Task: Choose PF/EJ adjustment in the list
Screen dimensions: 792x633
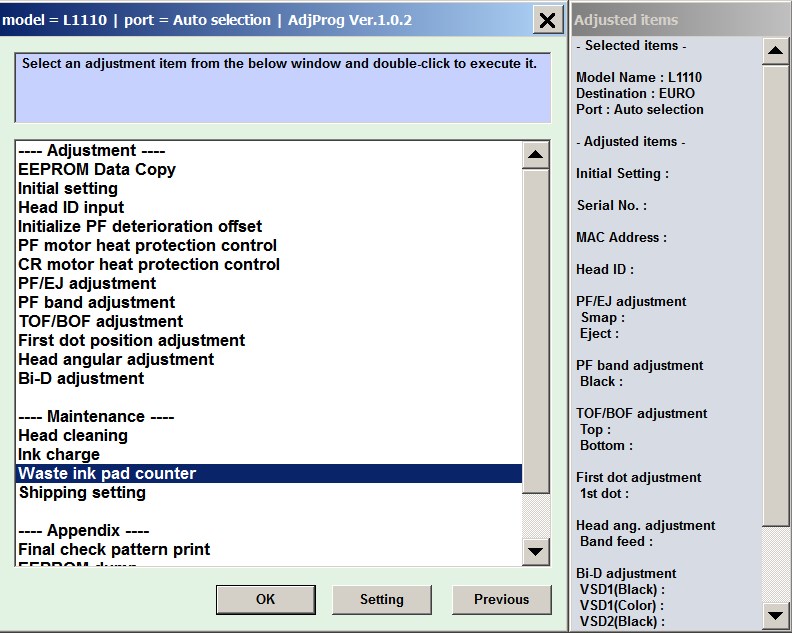Action: pos(87,283)
